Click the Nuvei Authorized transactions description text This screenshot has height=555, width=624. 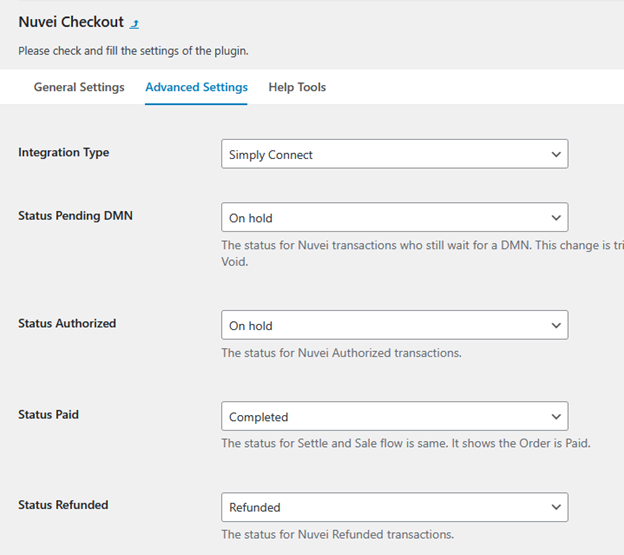[x=341, y=352]
